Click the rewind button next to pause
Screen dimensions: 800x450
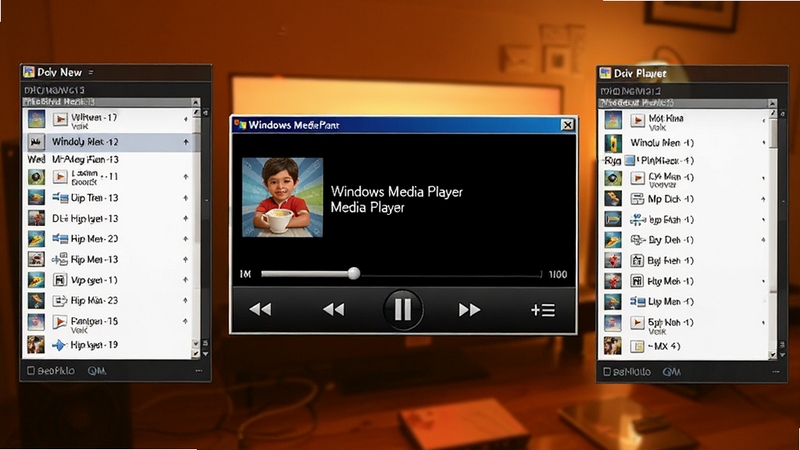[334, 310]
